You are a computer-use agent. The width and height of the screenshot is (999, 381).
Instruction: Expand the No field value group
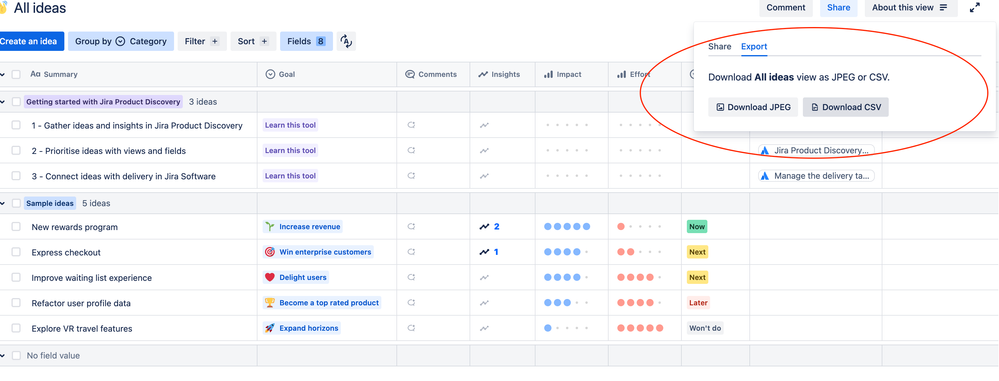[x=3, y=356]
